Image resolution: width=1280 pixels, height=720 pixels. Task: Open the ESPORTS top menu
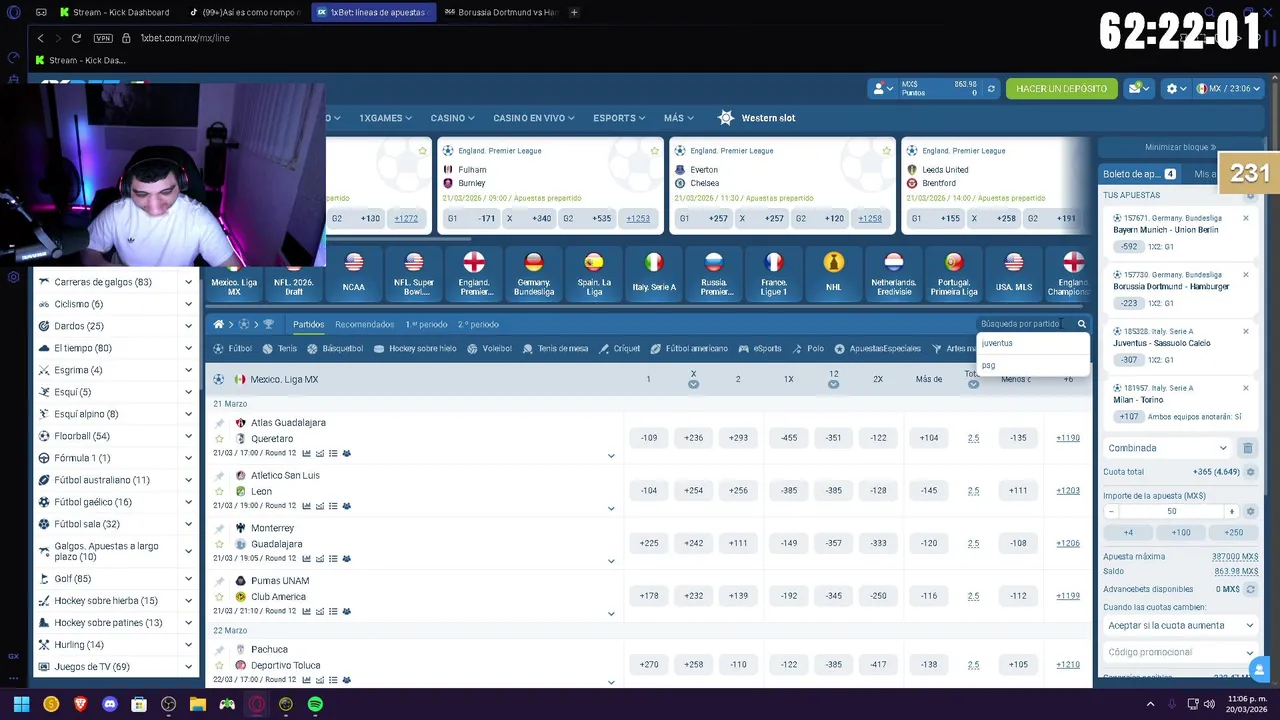coord(620,118)
